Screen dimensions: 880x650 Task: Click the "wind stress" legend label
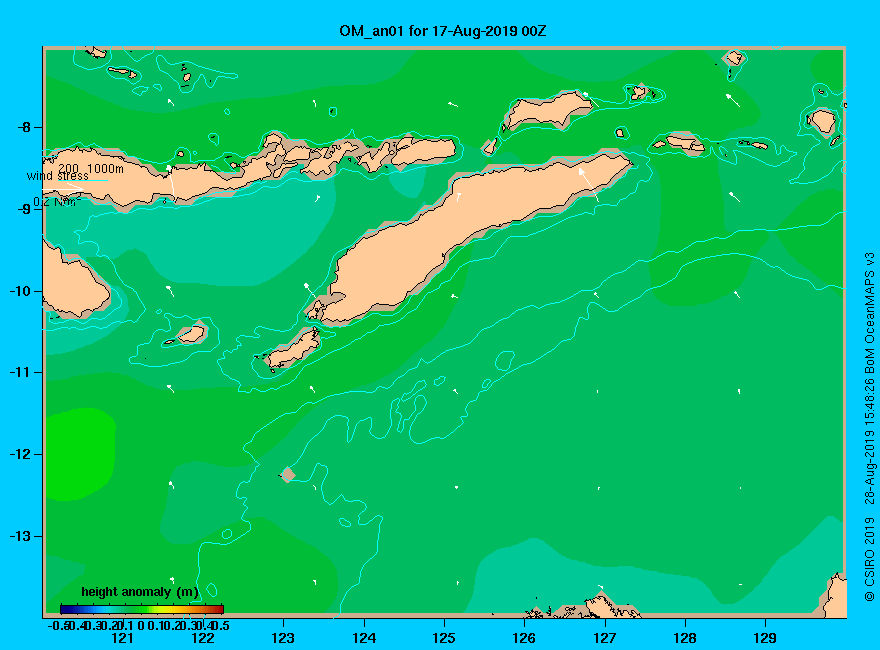tap(58, 176)
